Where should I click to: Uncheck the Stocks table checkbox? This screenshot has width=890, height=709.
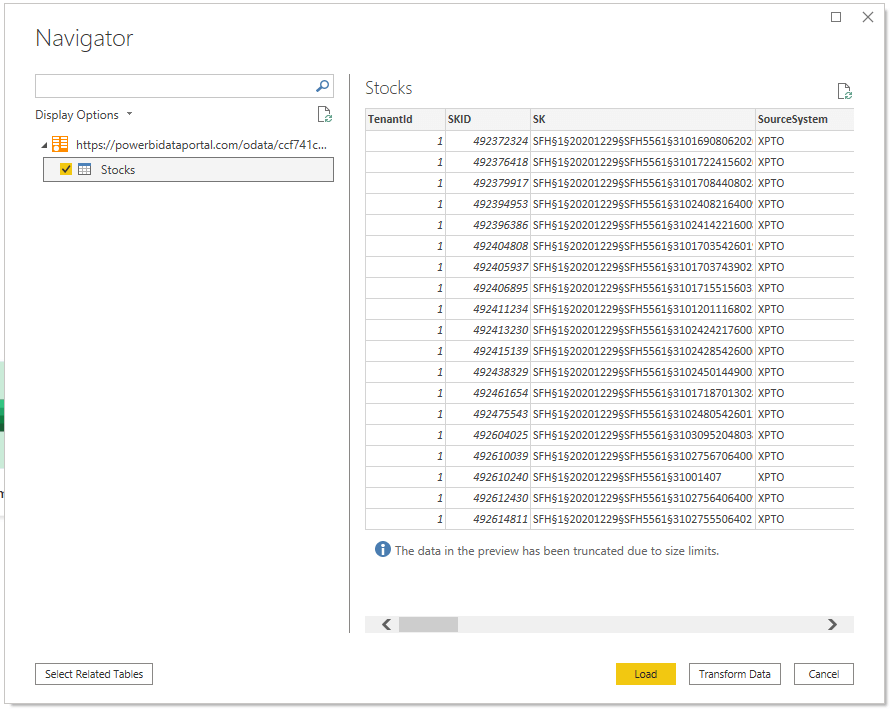(x=68, y=169)
